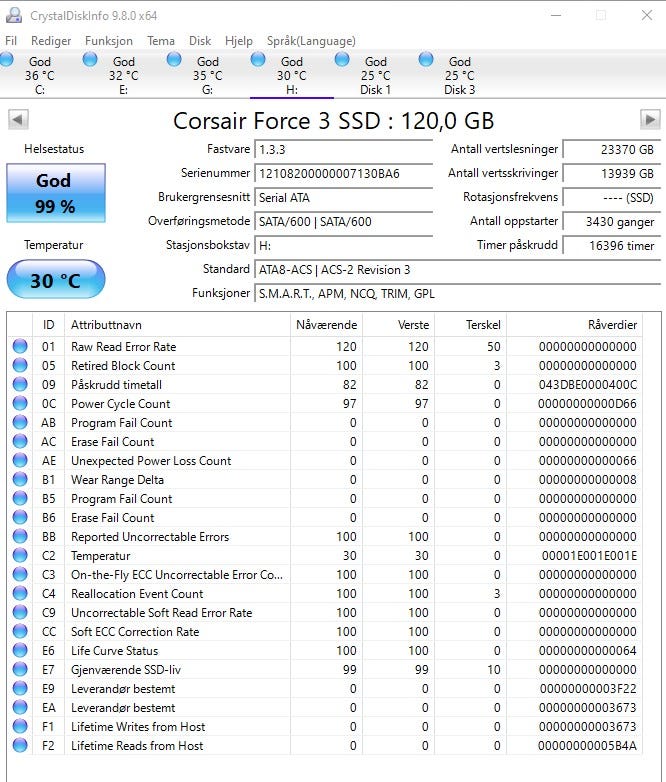Click status icon for Wear Range Delta

point(20,479)
